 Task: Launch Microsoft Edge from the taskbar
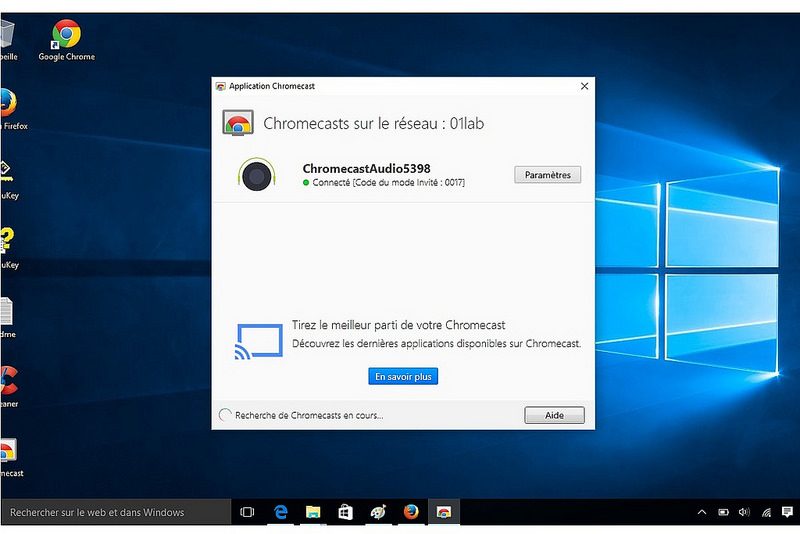[x=281, y=512]
